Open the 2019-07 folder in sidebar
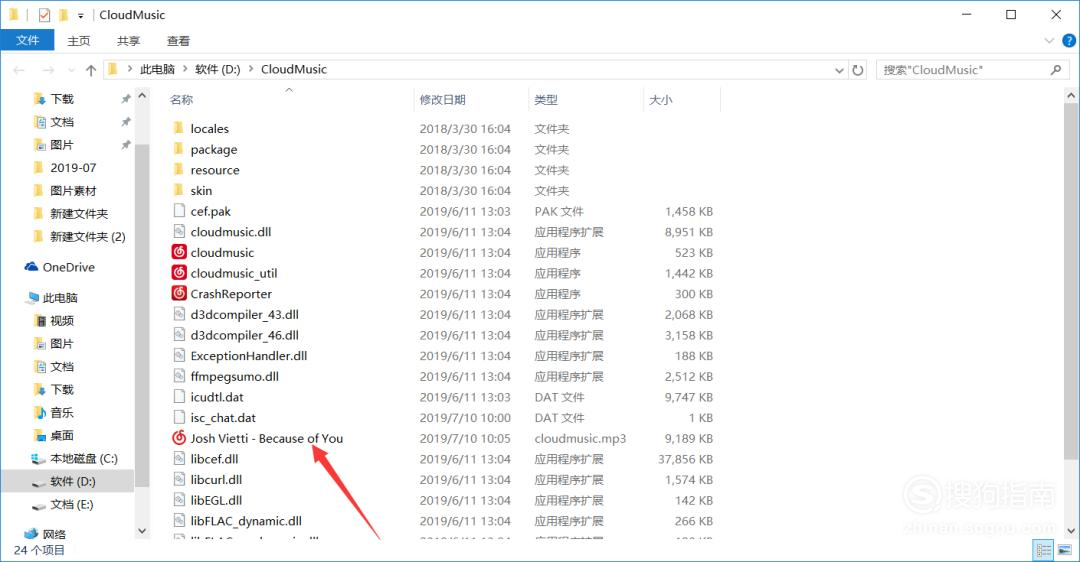 [73, 167]
